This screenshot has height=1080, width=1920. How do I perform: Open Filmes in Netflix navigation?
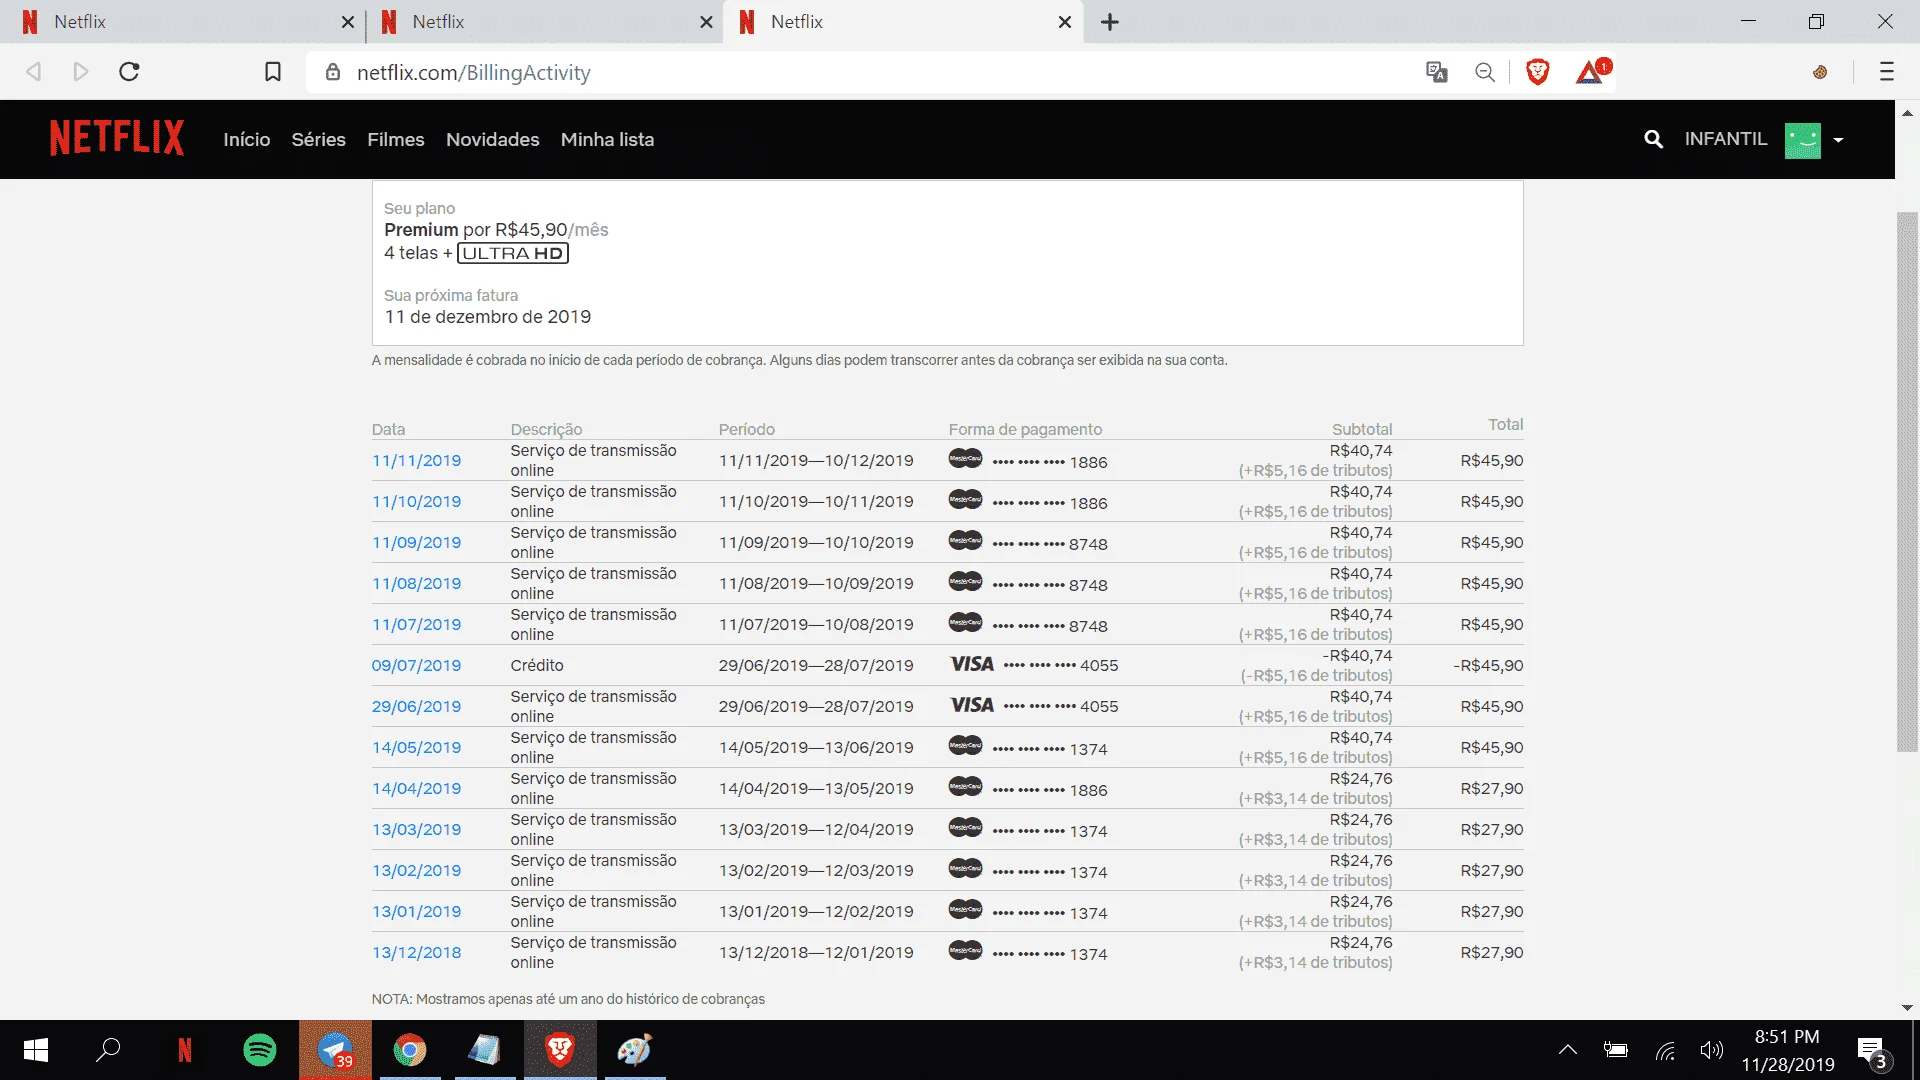point(395,140)
